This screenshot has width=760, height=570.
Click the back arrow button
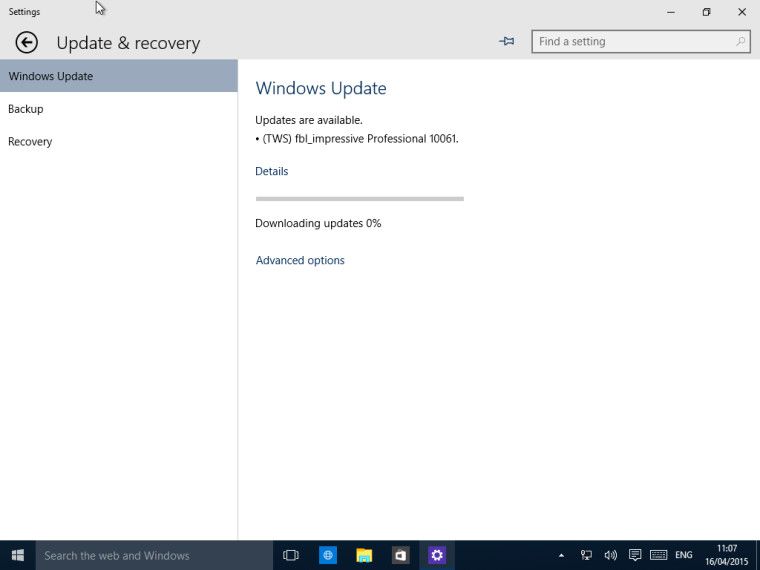pyautogui.click(x=27, y=42)
